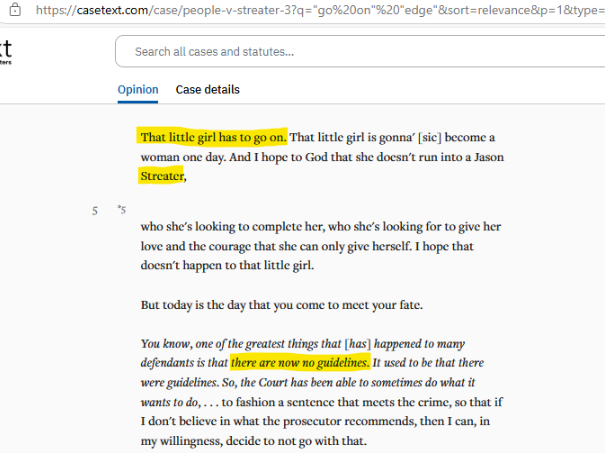Click the line beginning 'who she's looking to complete her'
The image size is (605, 453).
pyautogui.click(x=321, y=226)
